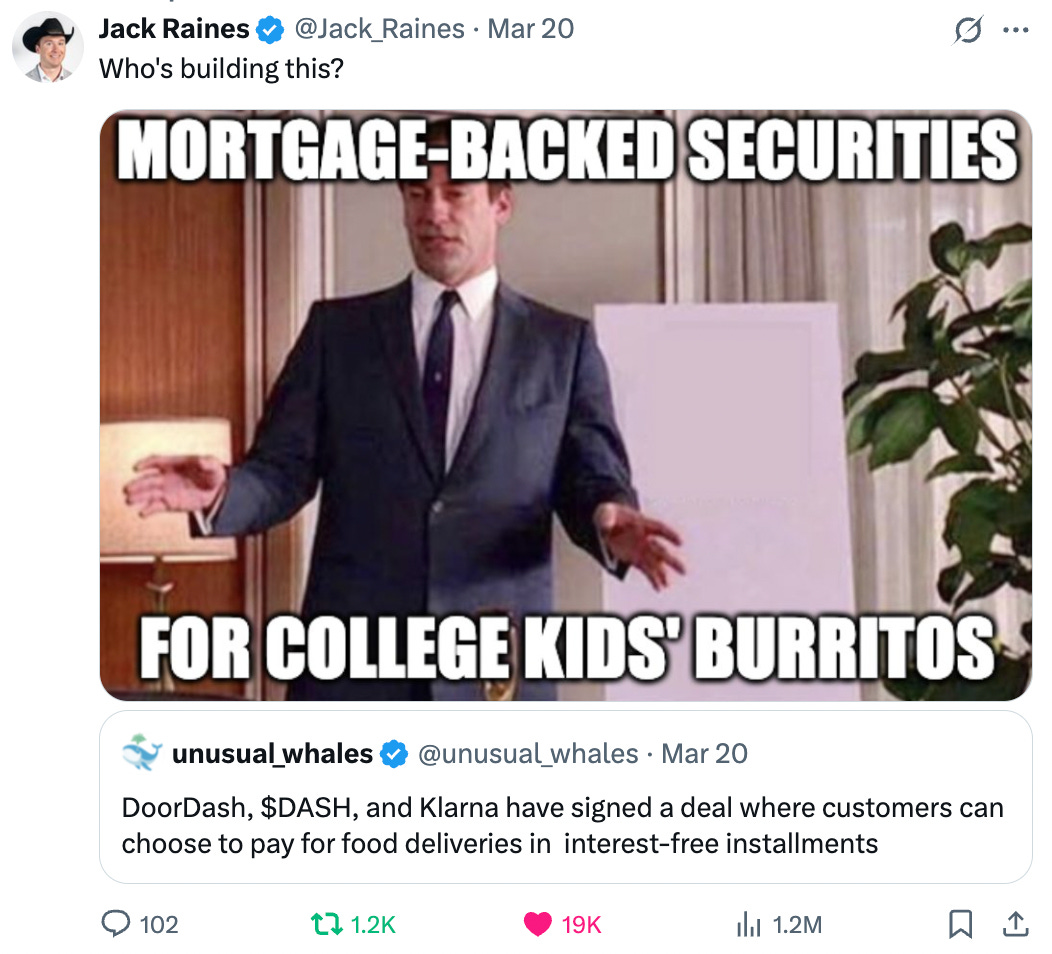
Task: Click unusual_whales' blue verified badge
Action: (x=394, y=754)
